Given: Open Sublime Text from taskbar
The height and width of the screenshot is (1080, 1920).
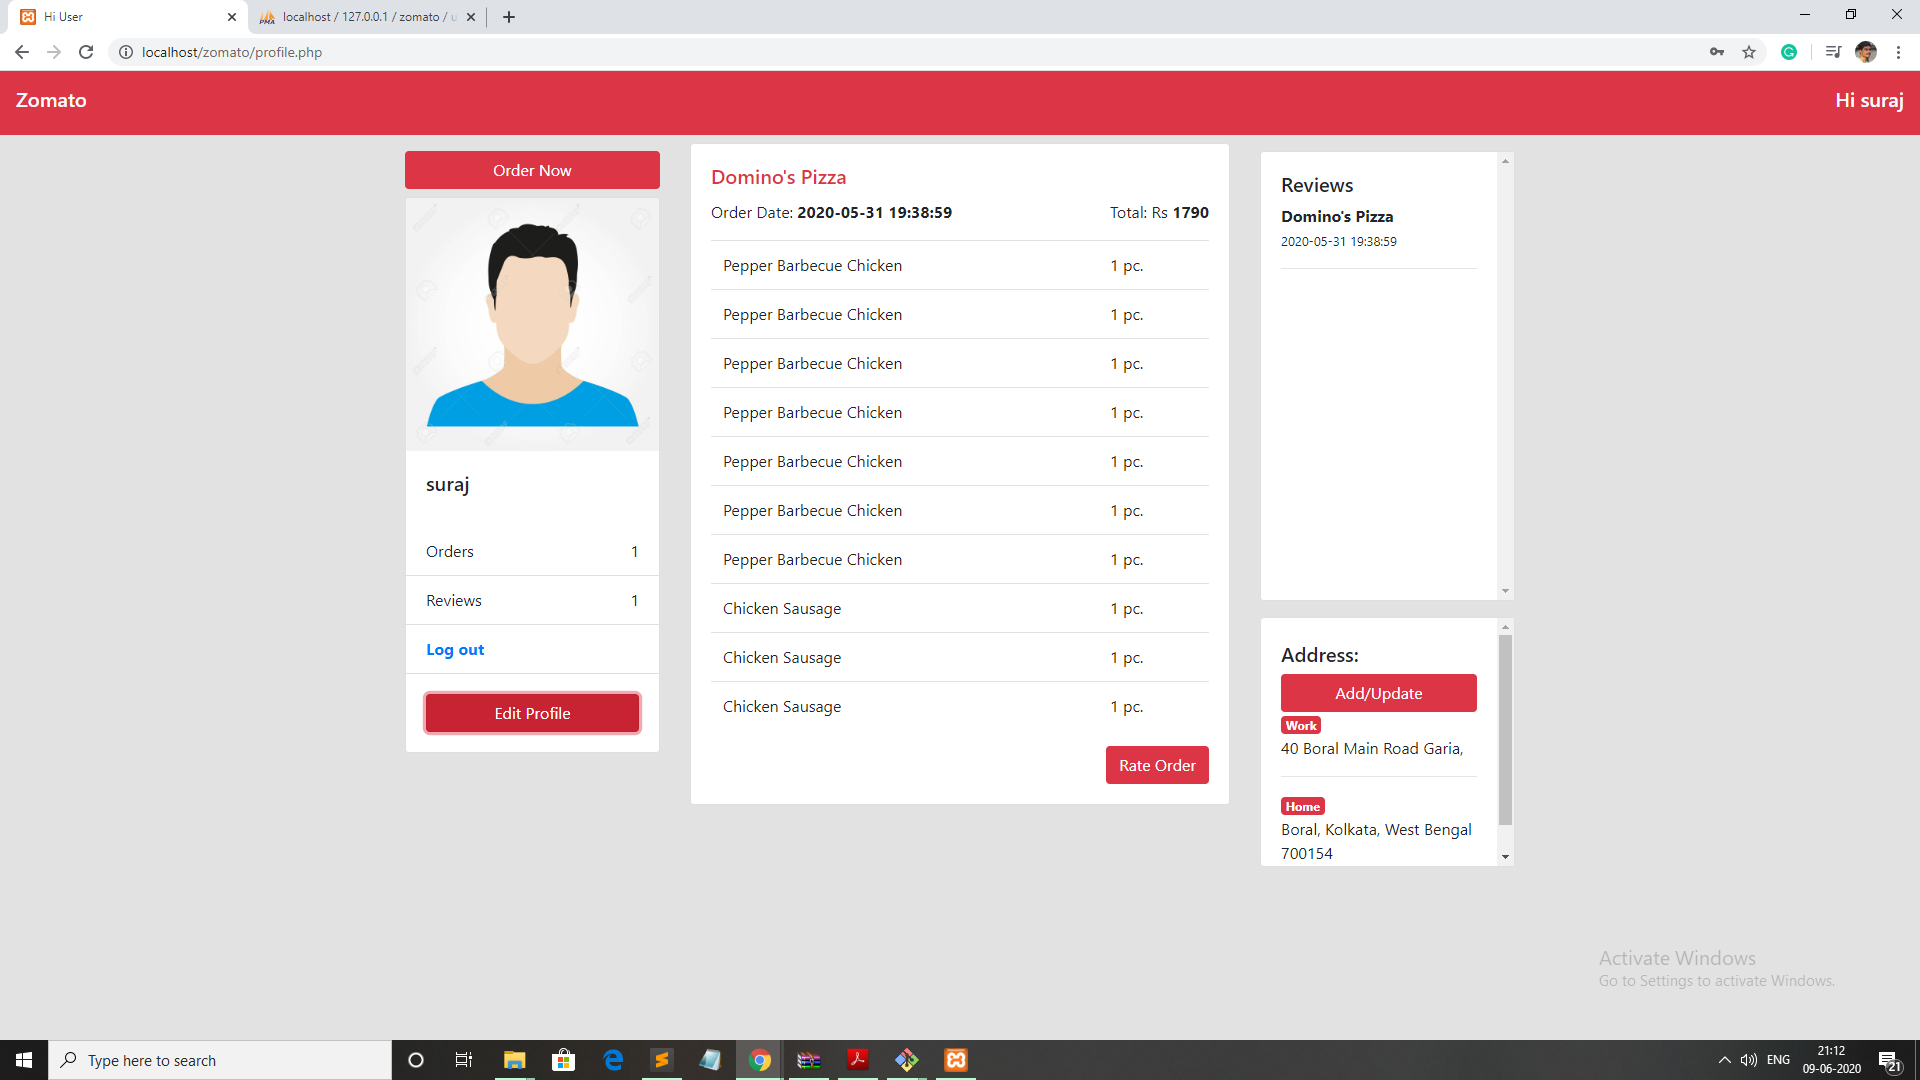Looking at the screenshot, I should click(x=662, y=1060).
